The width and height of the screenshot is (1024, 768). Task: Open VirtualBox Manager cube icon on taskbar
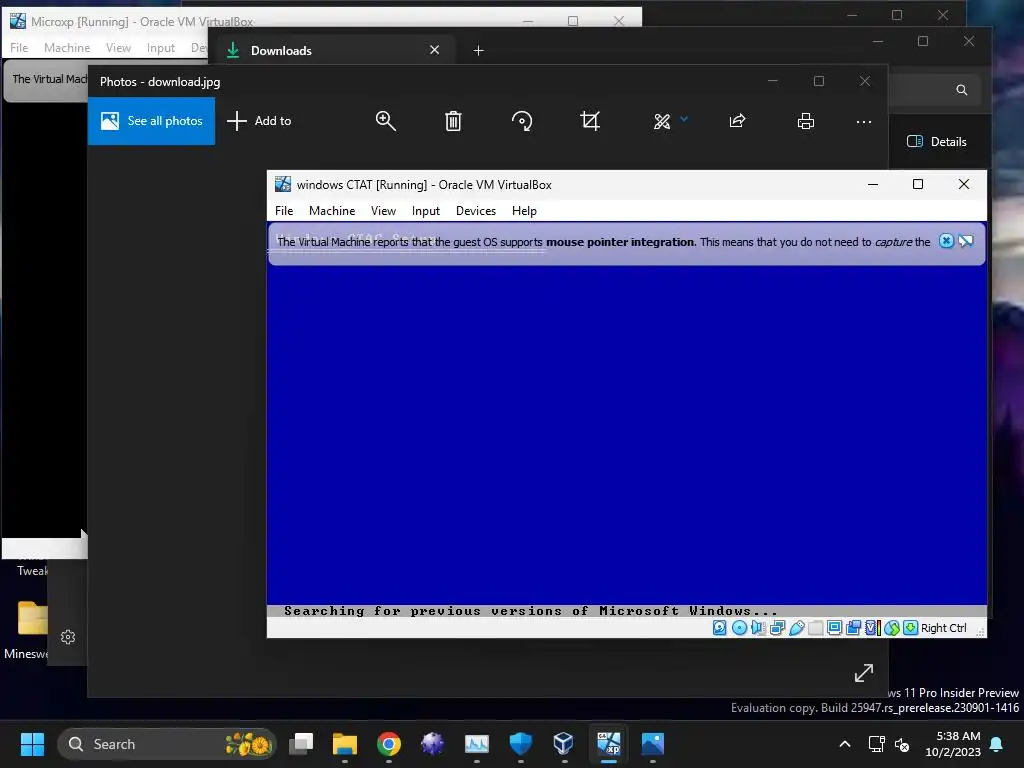564,744
